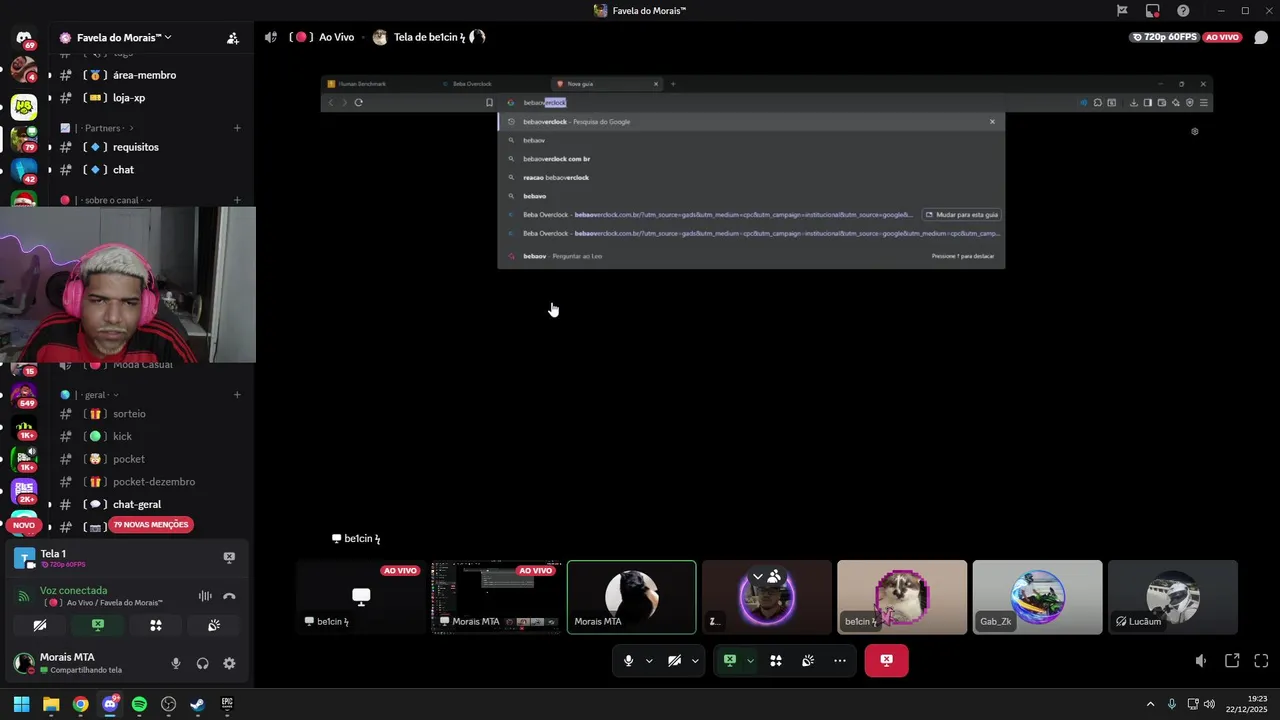Image resolution: width=1280 pixels, height=720 pixels.
Task: Open noise suppression waveform icon
Action: point(205,596)
